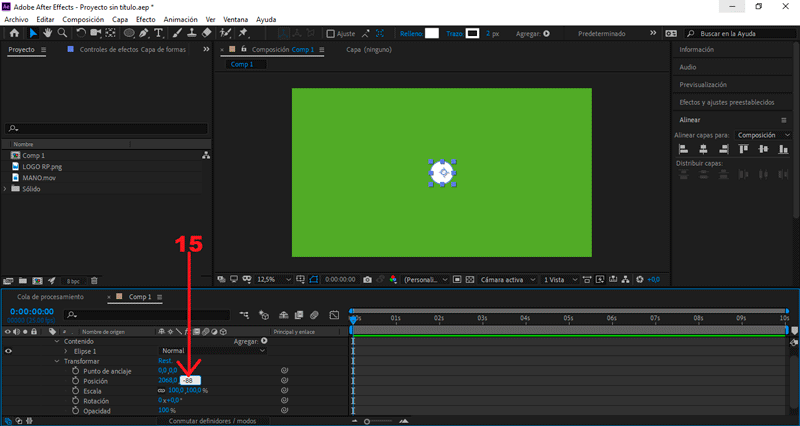Expand the Elipse 1 group
The height and width of the screenshot is (426, 800).
coord(66,351)
